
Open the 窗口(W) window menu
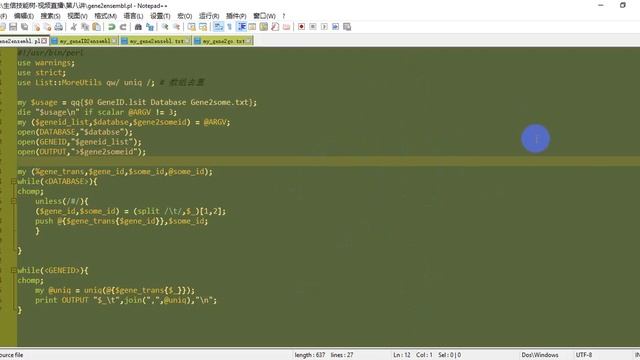point(264,16)
